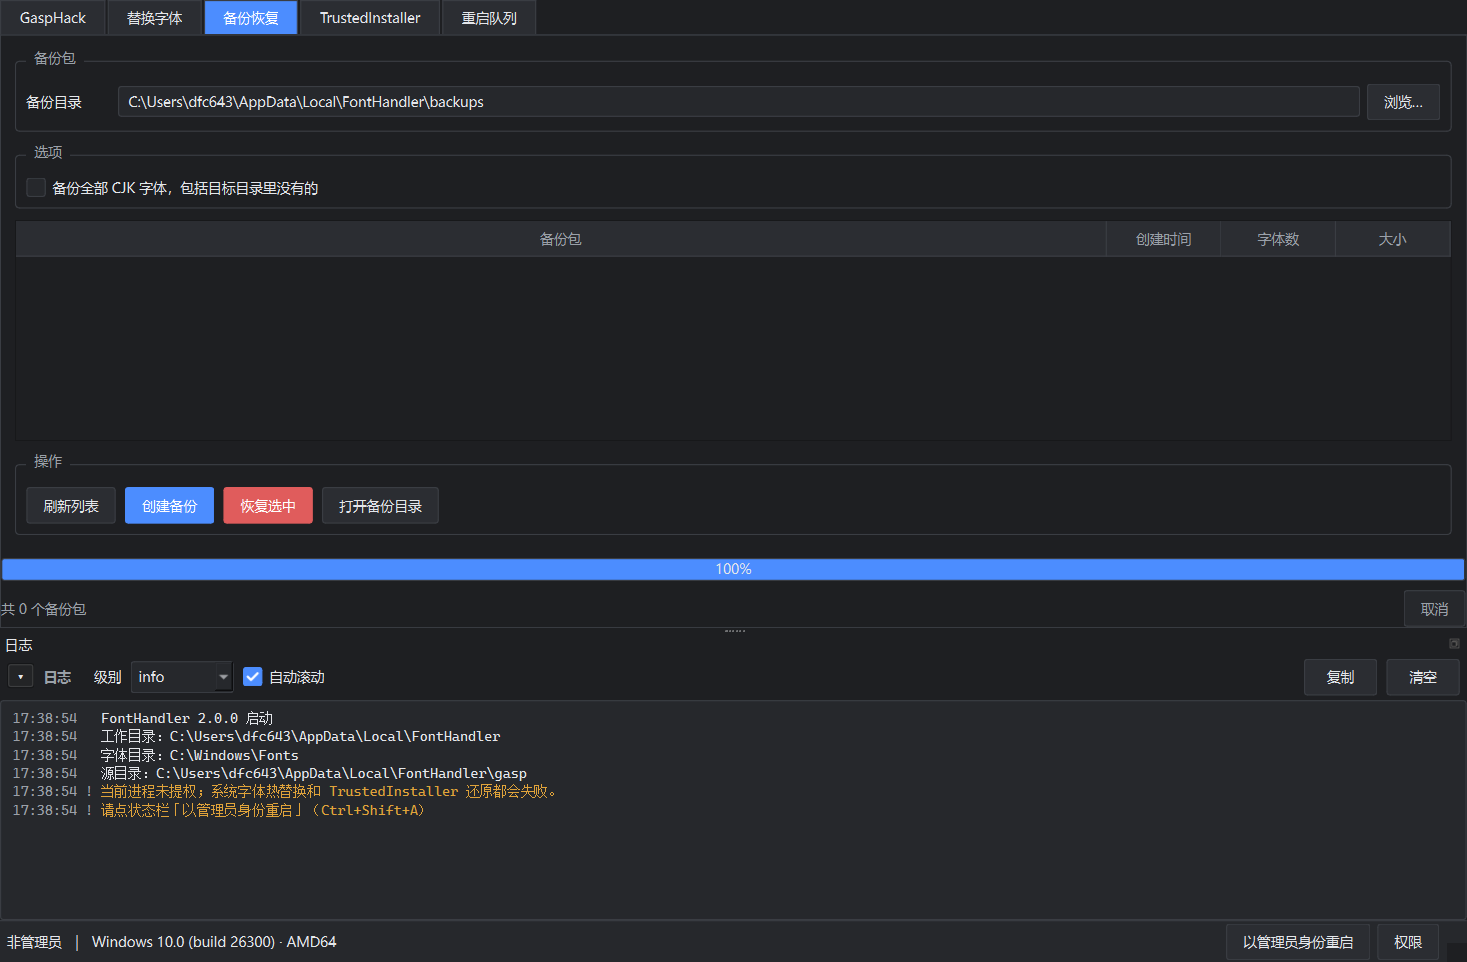Refresh the list with 刷新列表

[71, 506]
